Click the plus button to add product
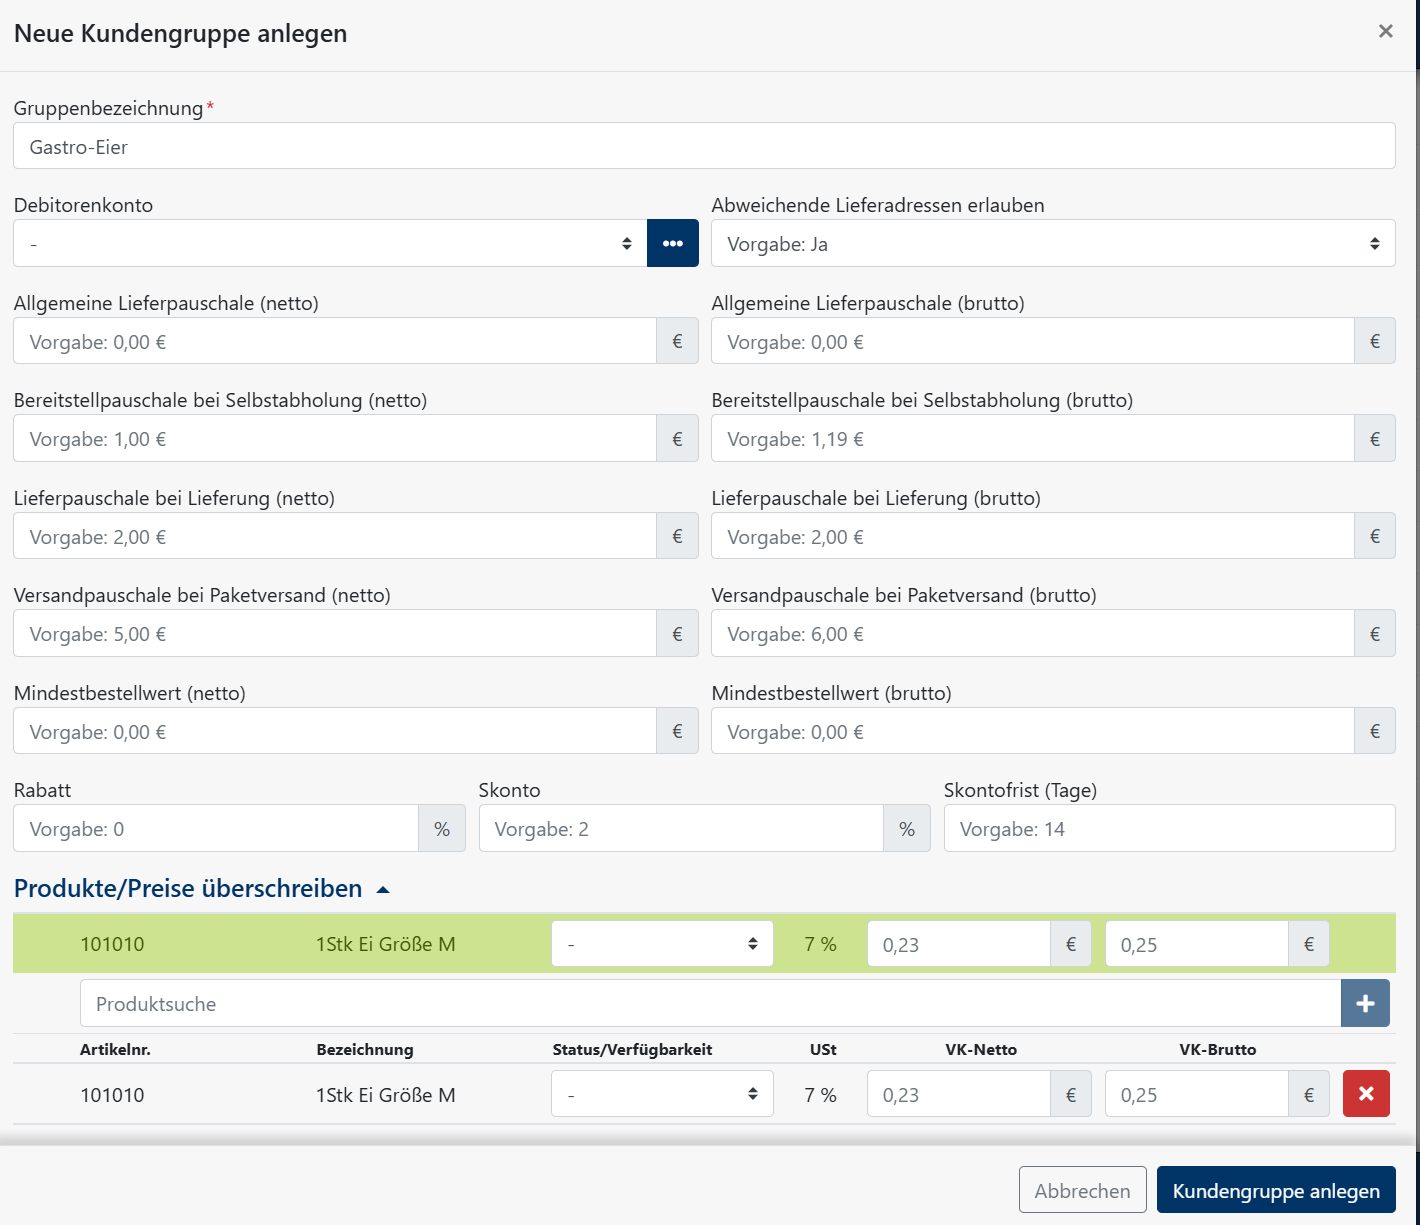Image resolution: width=1420 pixels, height=1225 pixels. [x=1365, y=1003]
